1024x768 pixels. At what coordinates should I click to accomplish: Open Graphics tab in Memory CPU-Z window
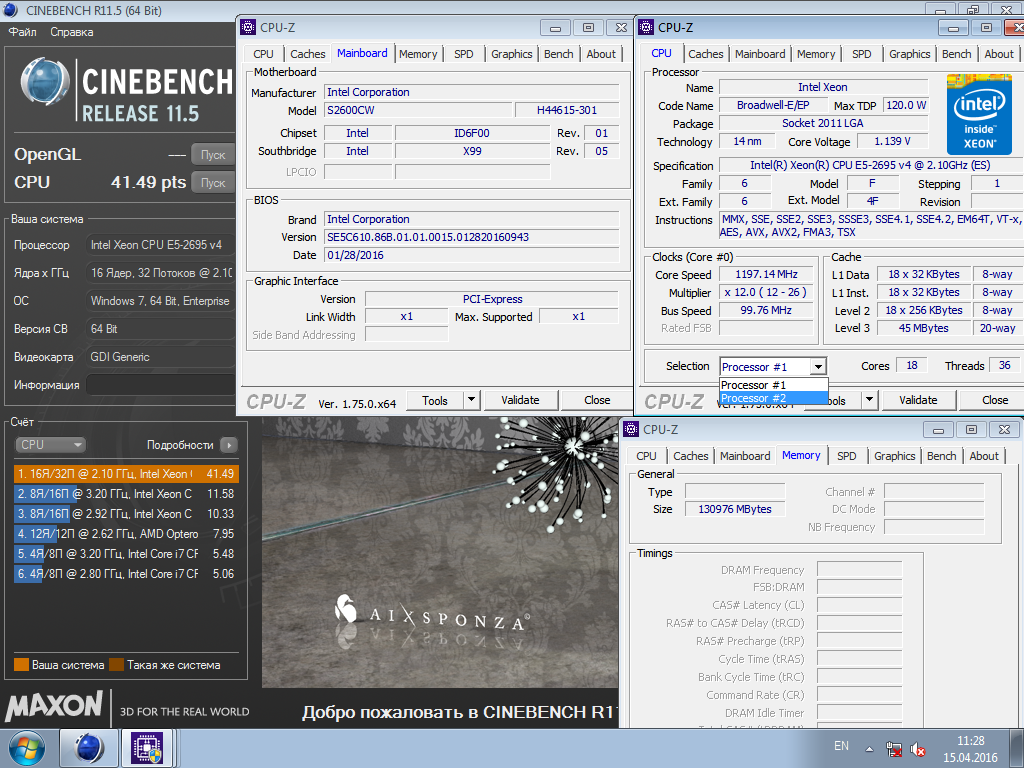(x=895, y=456)
